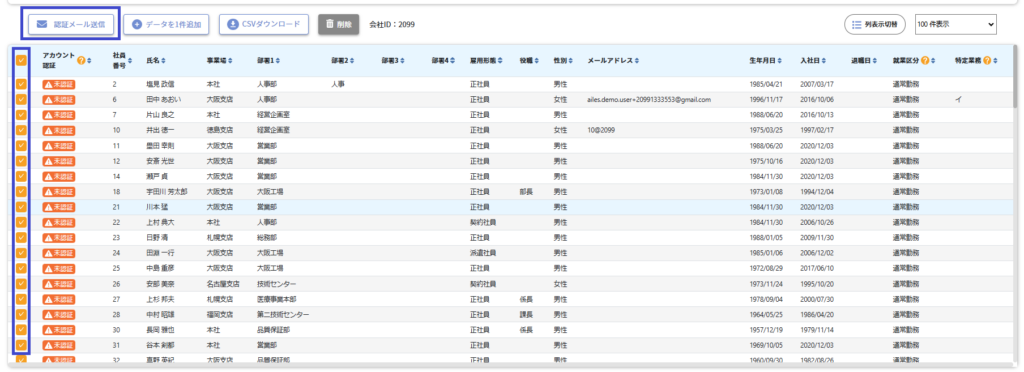1024x372 pixels.
Task: Click 未認証 warning badge for 田中 あおい
Action: click(x=59, y=100)
